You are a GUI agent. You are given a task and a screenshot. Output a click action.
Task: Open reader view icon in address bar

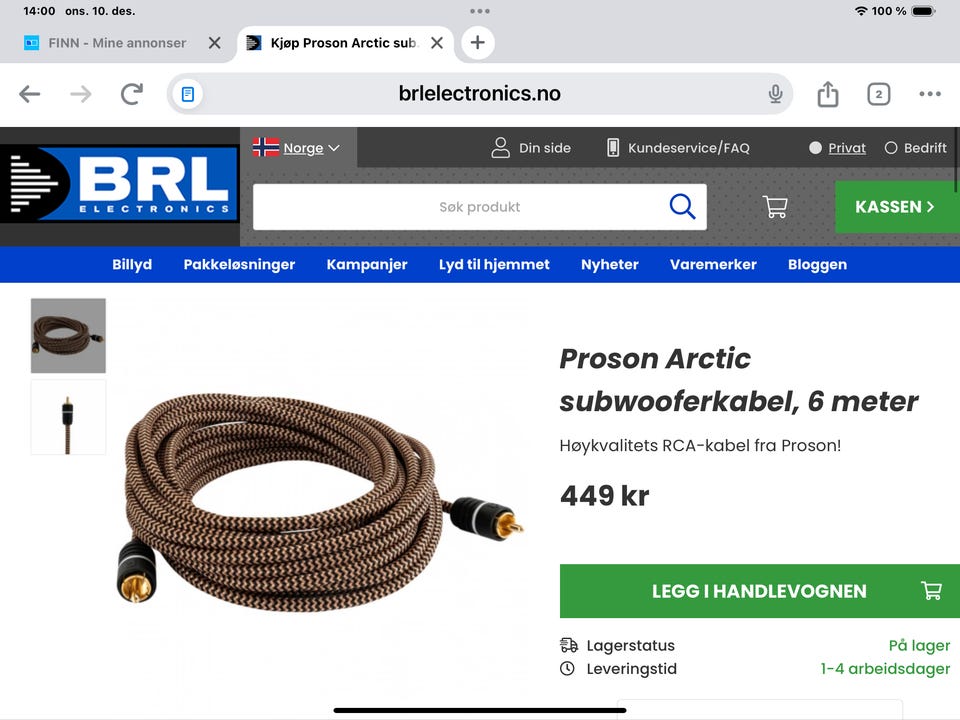[x=188, y=94]
